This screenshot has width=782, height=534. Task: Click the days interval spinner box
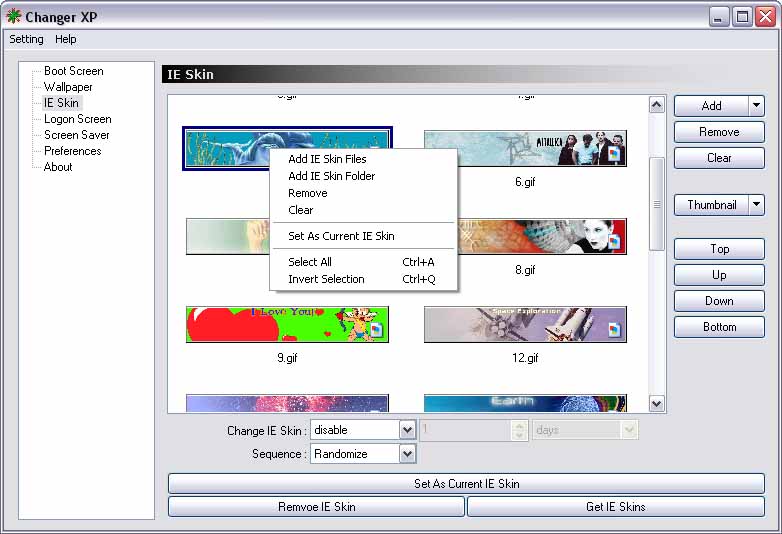click(466, 430)
